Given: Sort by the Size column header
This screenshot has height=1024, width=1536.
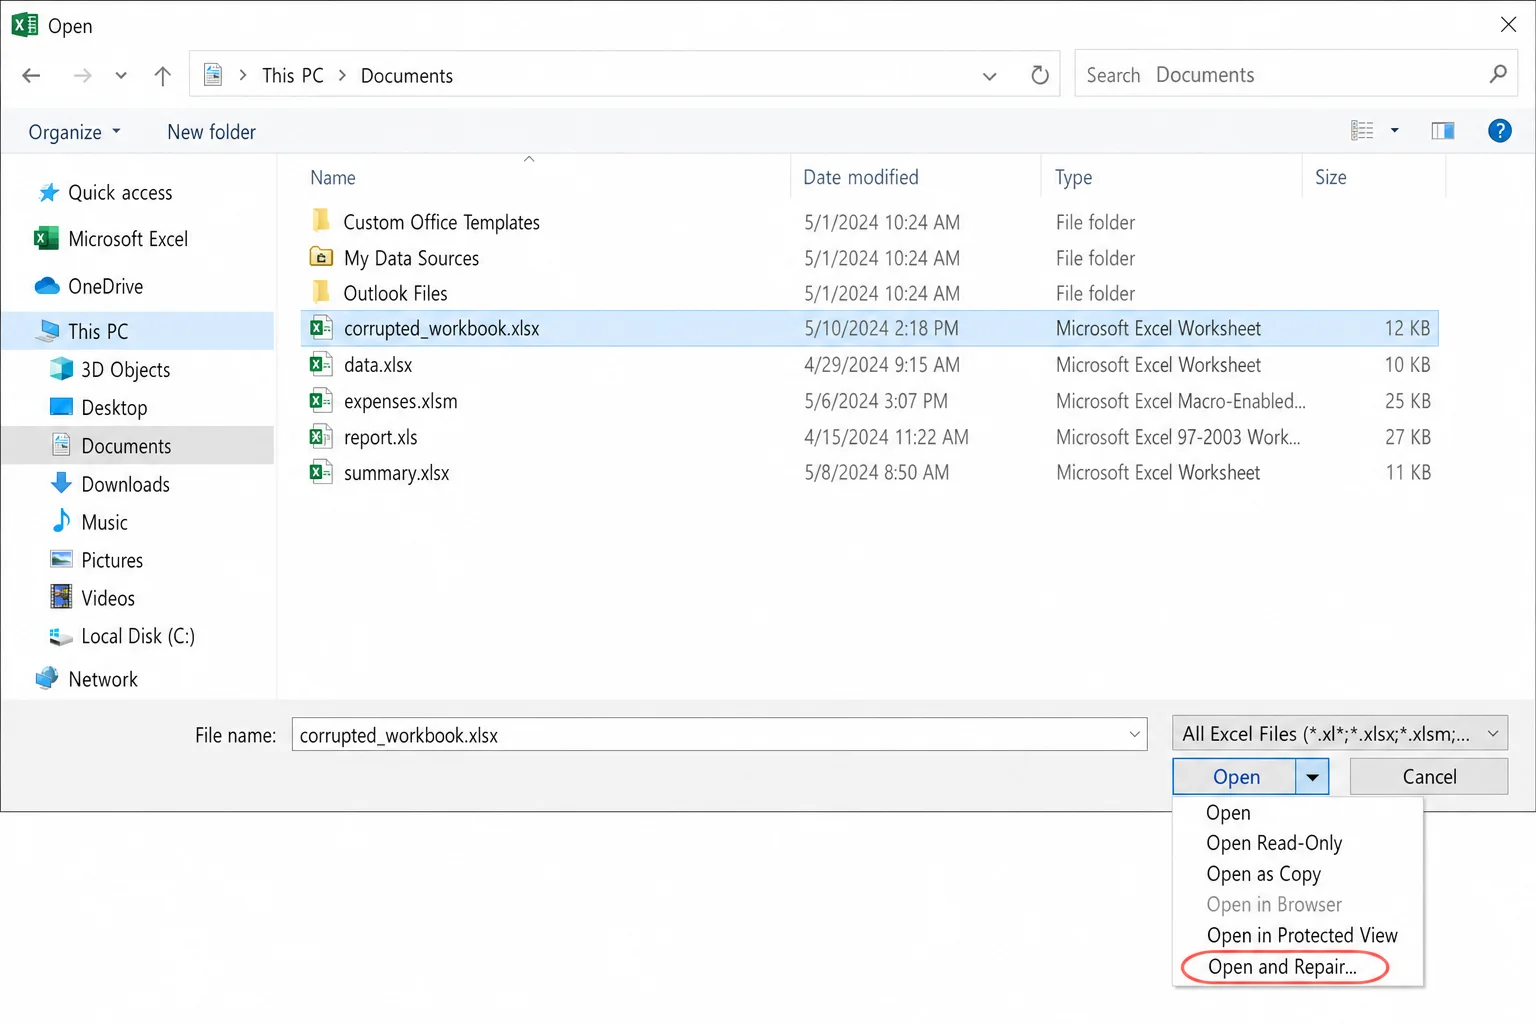Looking at the screenshot, I should 1331,177.
